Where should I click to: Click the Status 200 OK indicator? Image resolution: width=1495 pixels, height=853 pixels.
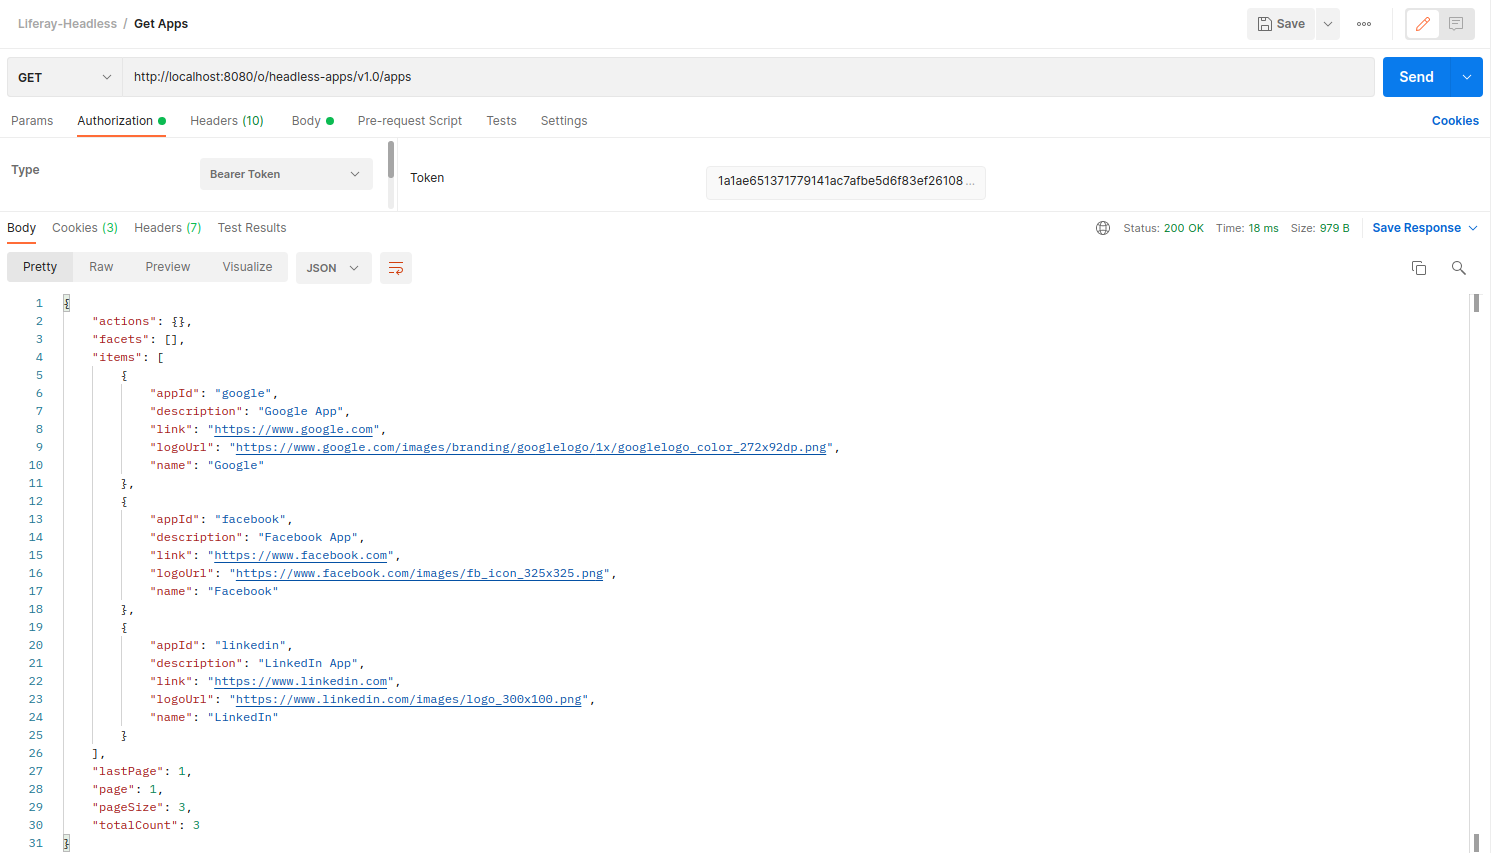coord(1163,228)
